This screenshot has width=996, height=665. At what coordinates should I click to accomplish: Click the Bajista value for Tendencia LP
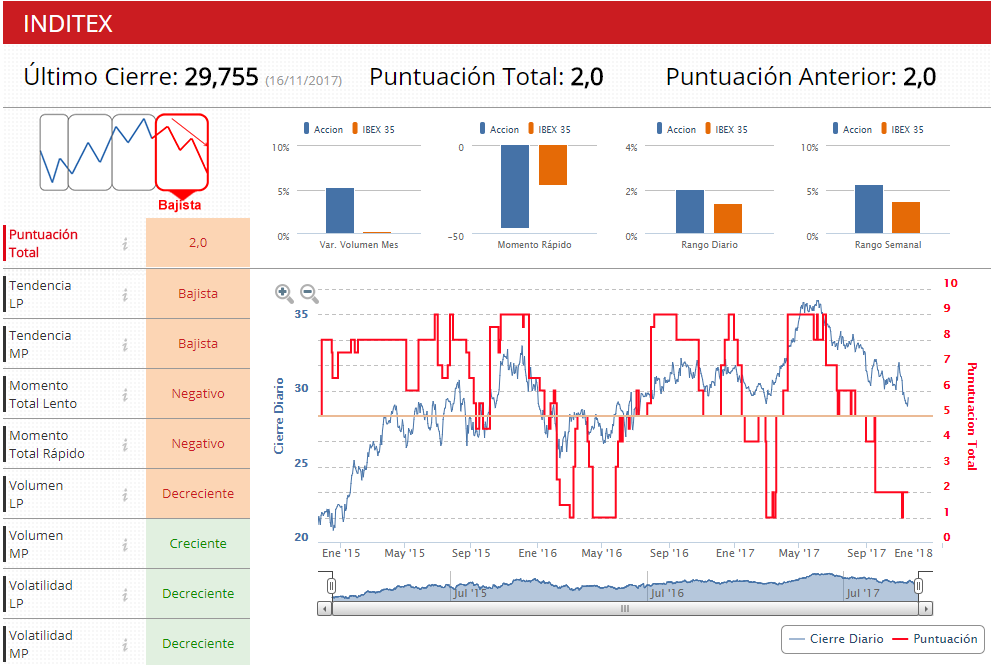198,293
